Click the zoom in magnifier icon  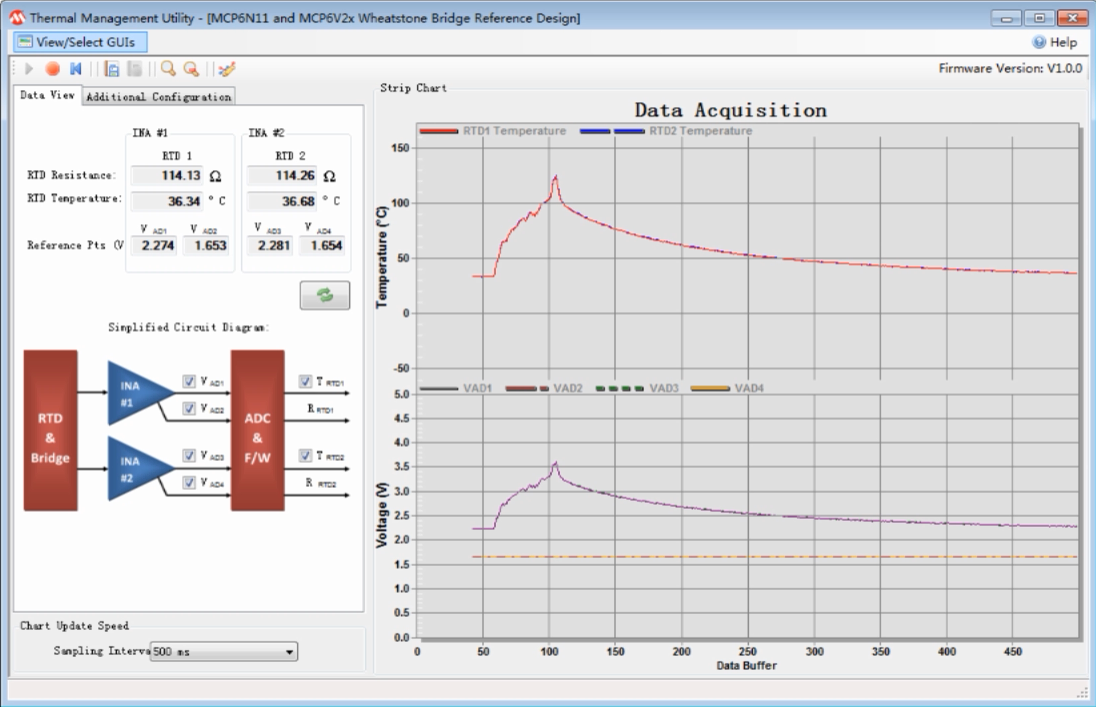168,69
